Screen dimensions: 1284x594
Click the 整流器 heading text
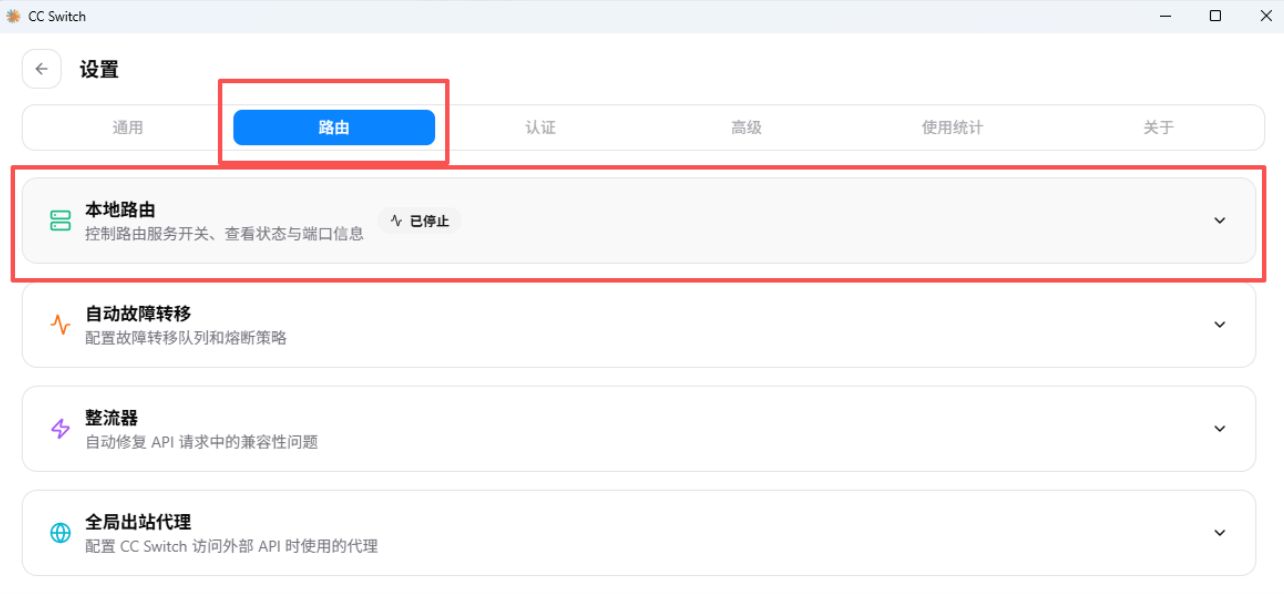click(x=111, y=418)
